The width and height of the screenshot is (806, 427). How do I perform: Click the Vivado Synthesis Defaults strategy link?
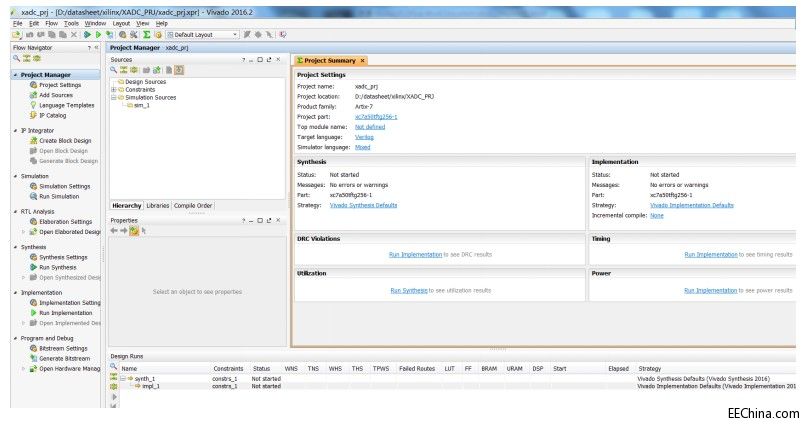tap(363, 205)
